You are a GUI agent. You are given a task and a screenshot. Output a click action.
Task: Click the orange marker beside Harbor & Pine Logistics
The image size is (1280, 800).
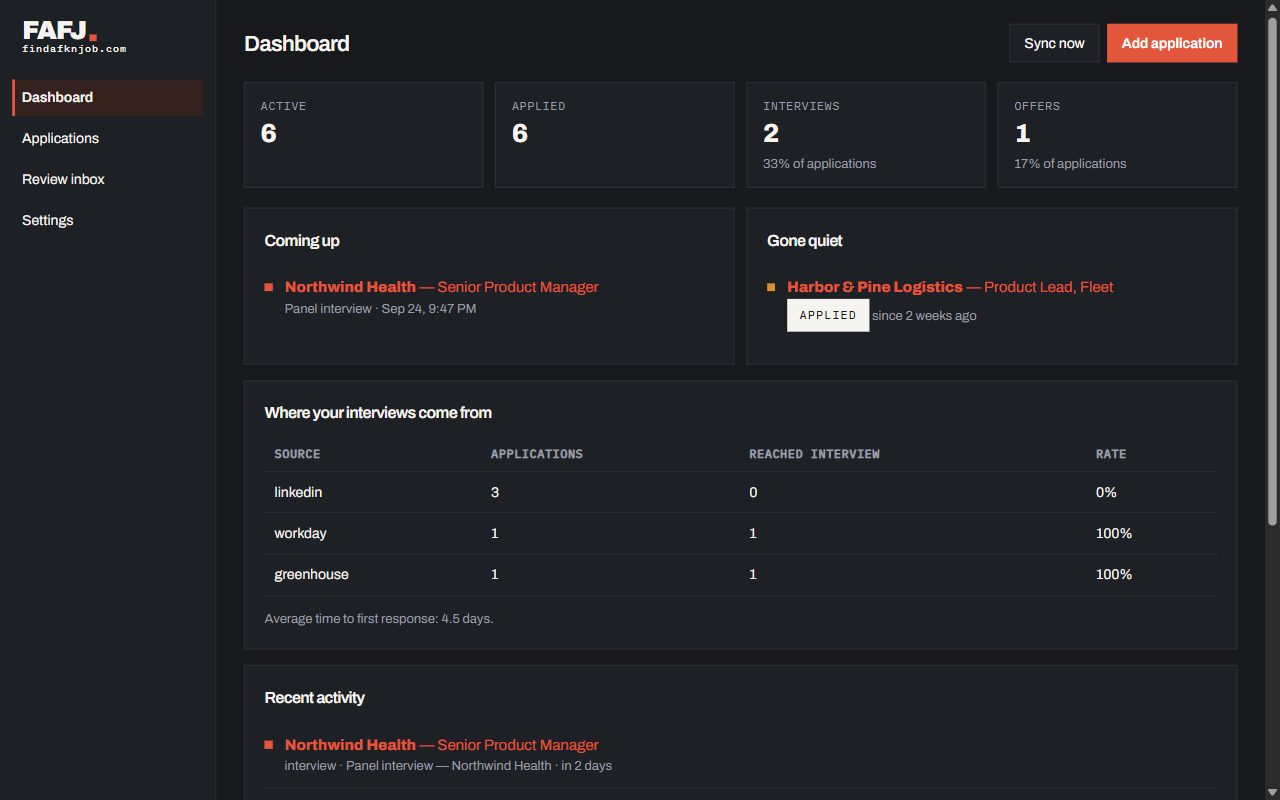tap(771, 288)
